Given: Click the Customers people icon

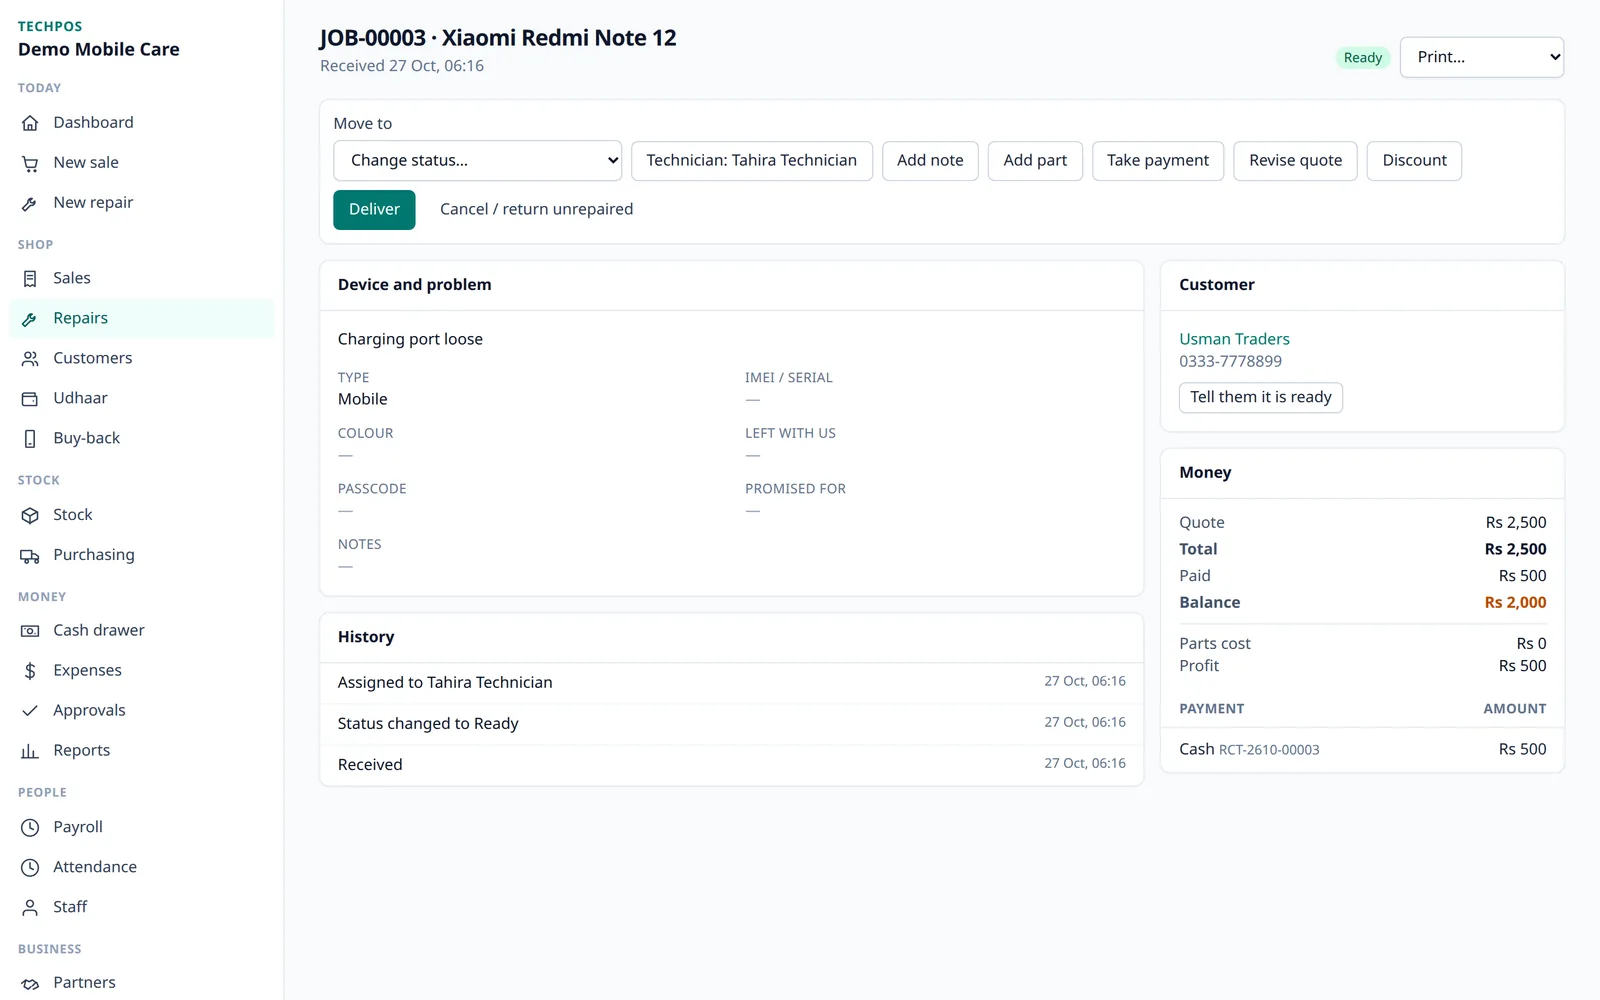Looking at the screenshot, I should point(30,359).
